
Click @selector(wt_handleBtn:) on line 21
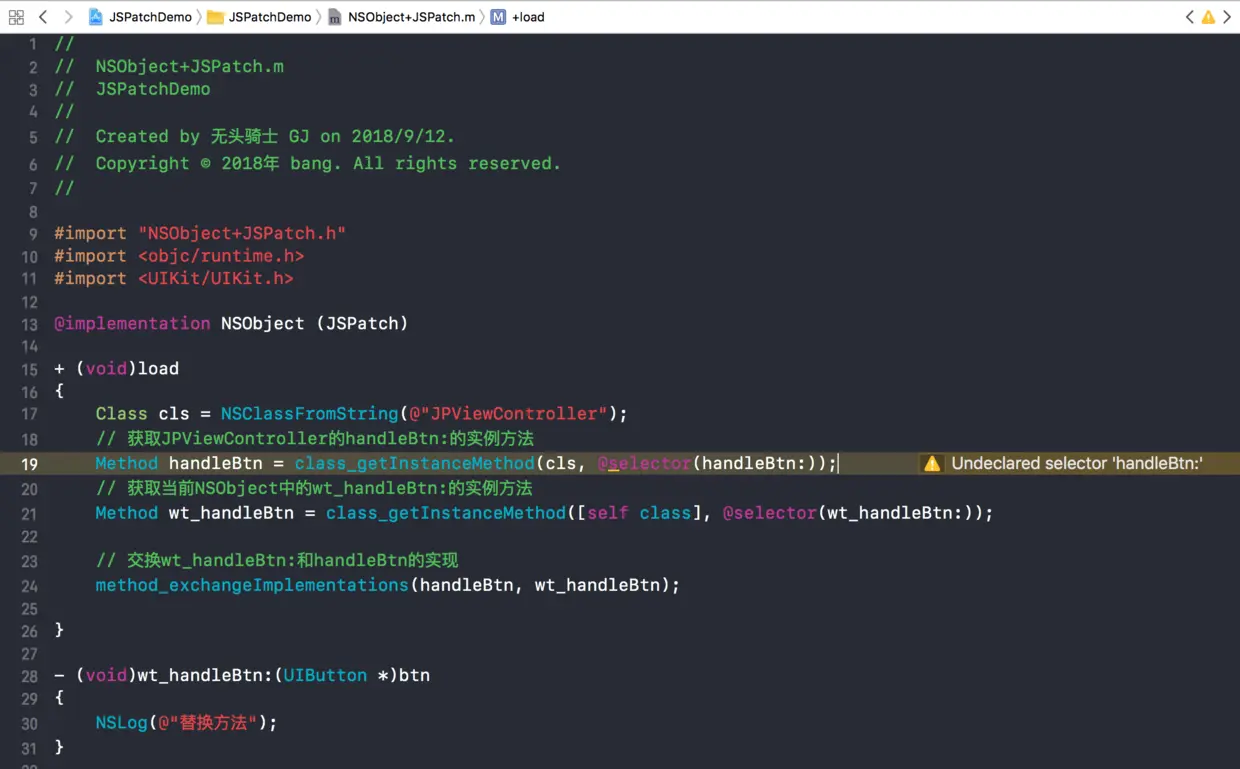click(x=852, y=513)
